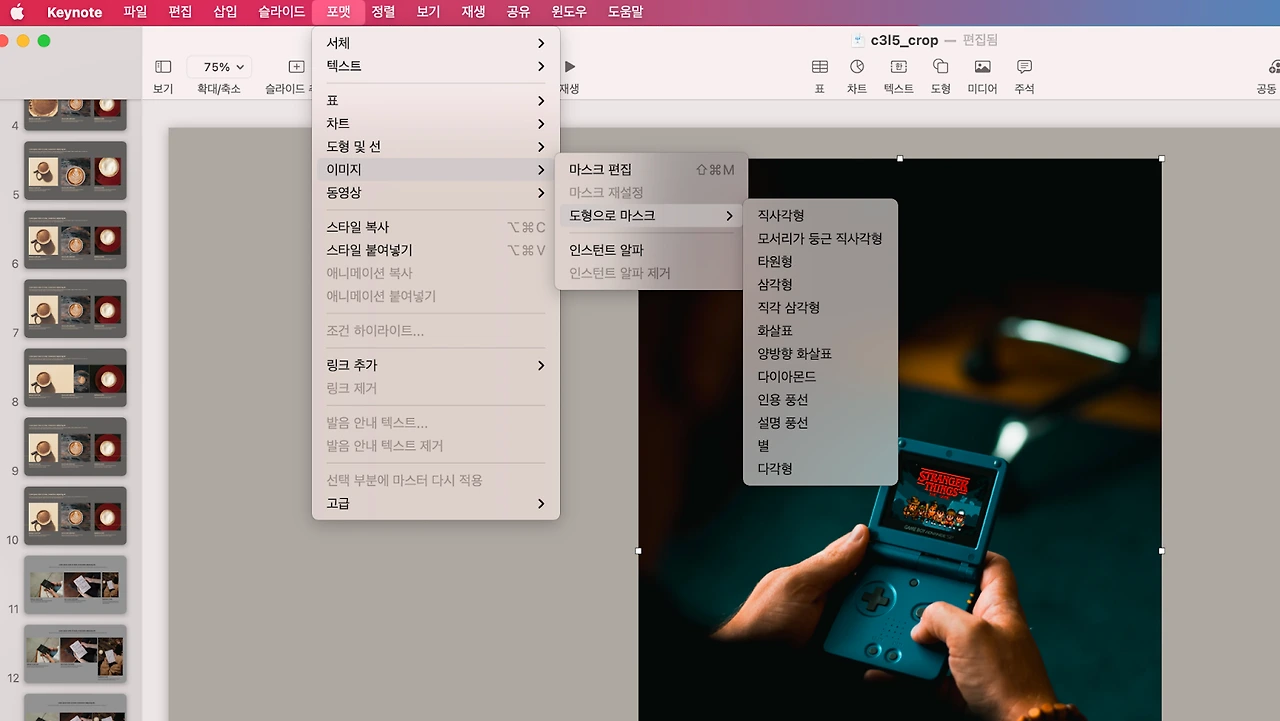Click the c3l5_crop document title
The height and width of the screenshot is (721, 1280).
[x=904, y=41]
